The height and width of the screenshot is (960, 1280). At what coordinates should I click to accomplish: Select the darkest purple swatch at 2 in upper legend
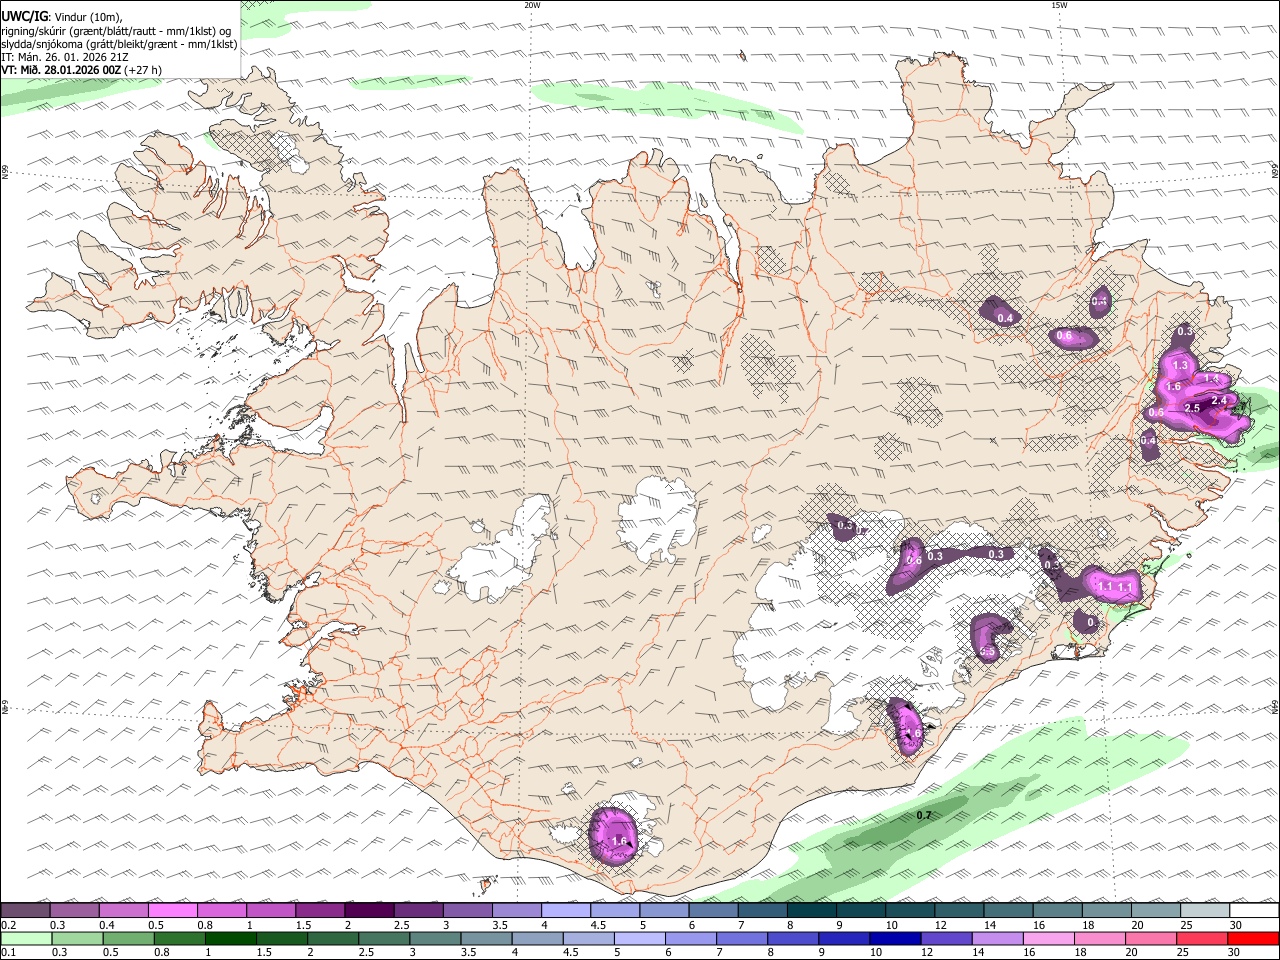coord(369,911)
